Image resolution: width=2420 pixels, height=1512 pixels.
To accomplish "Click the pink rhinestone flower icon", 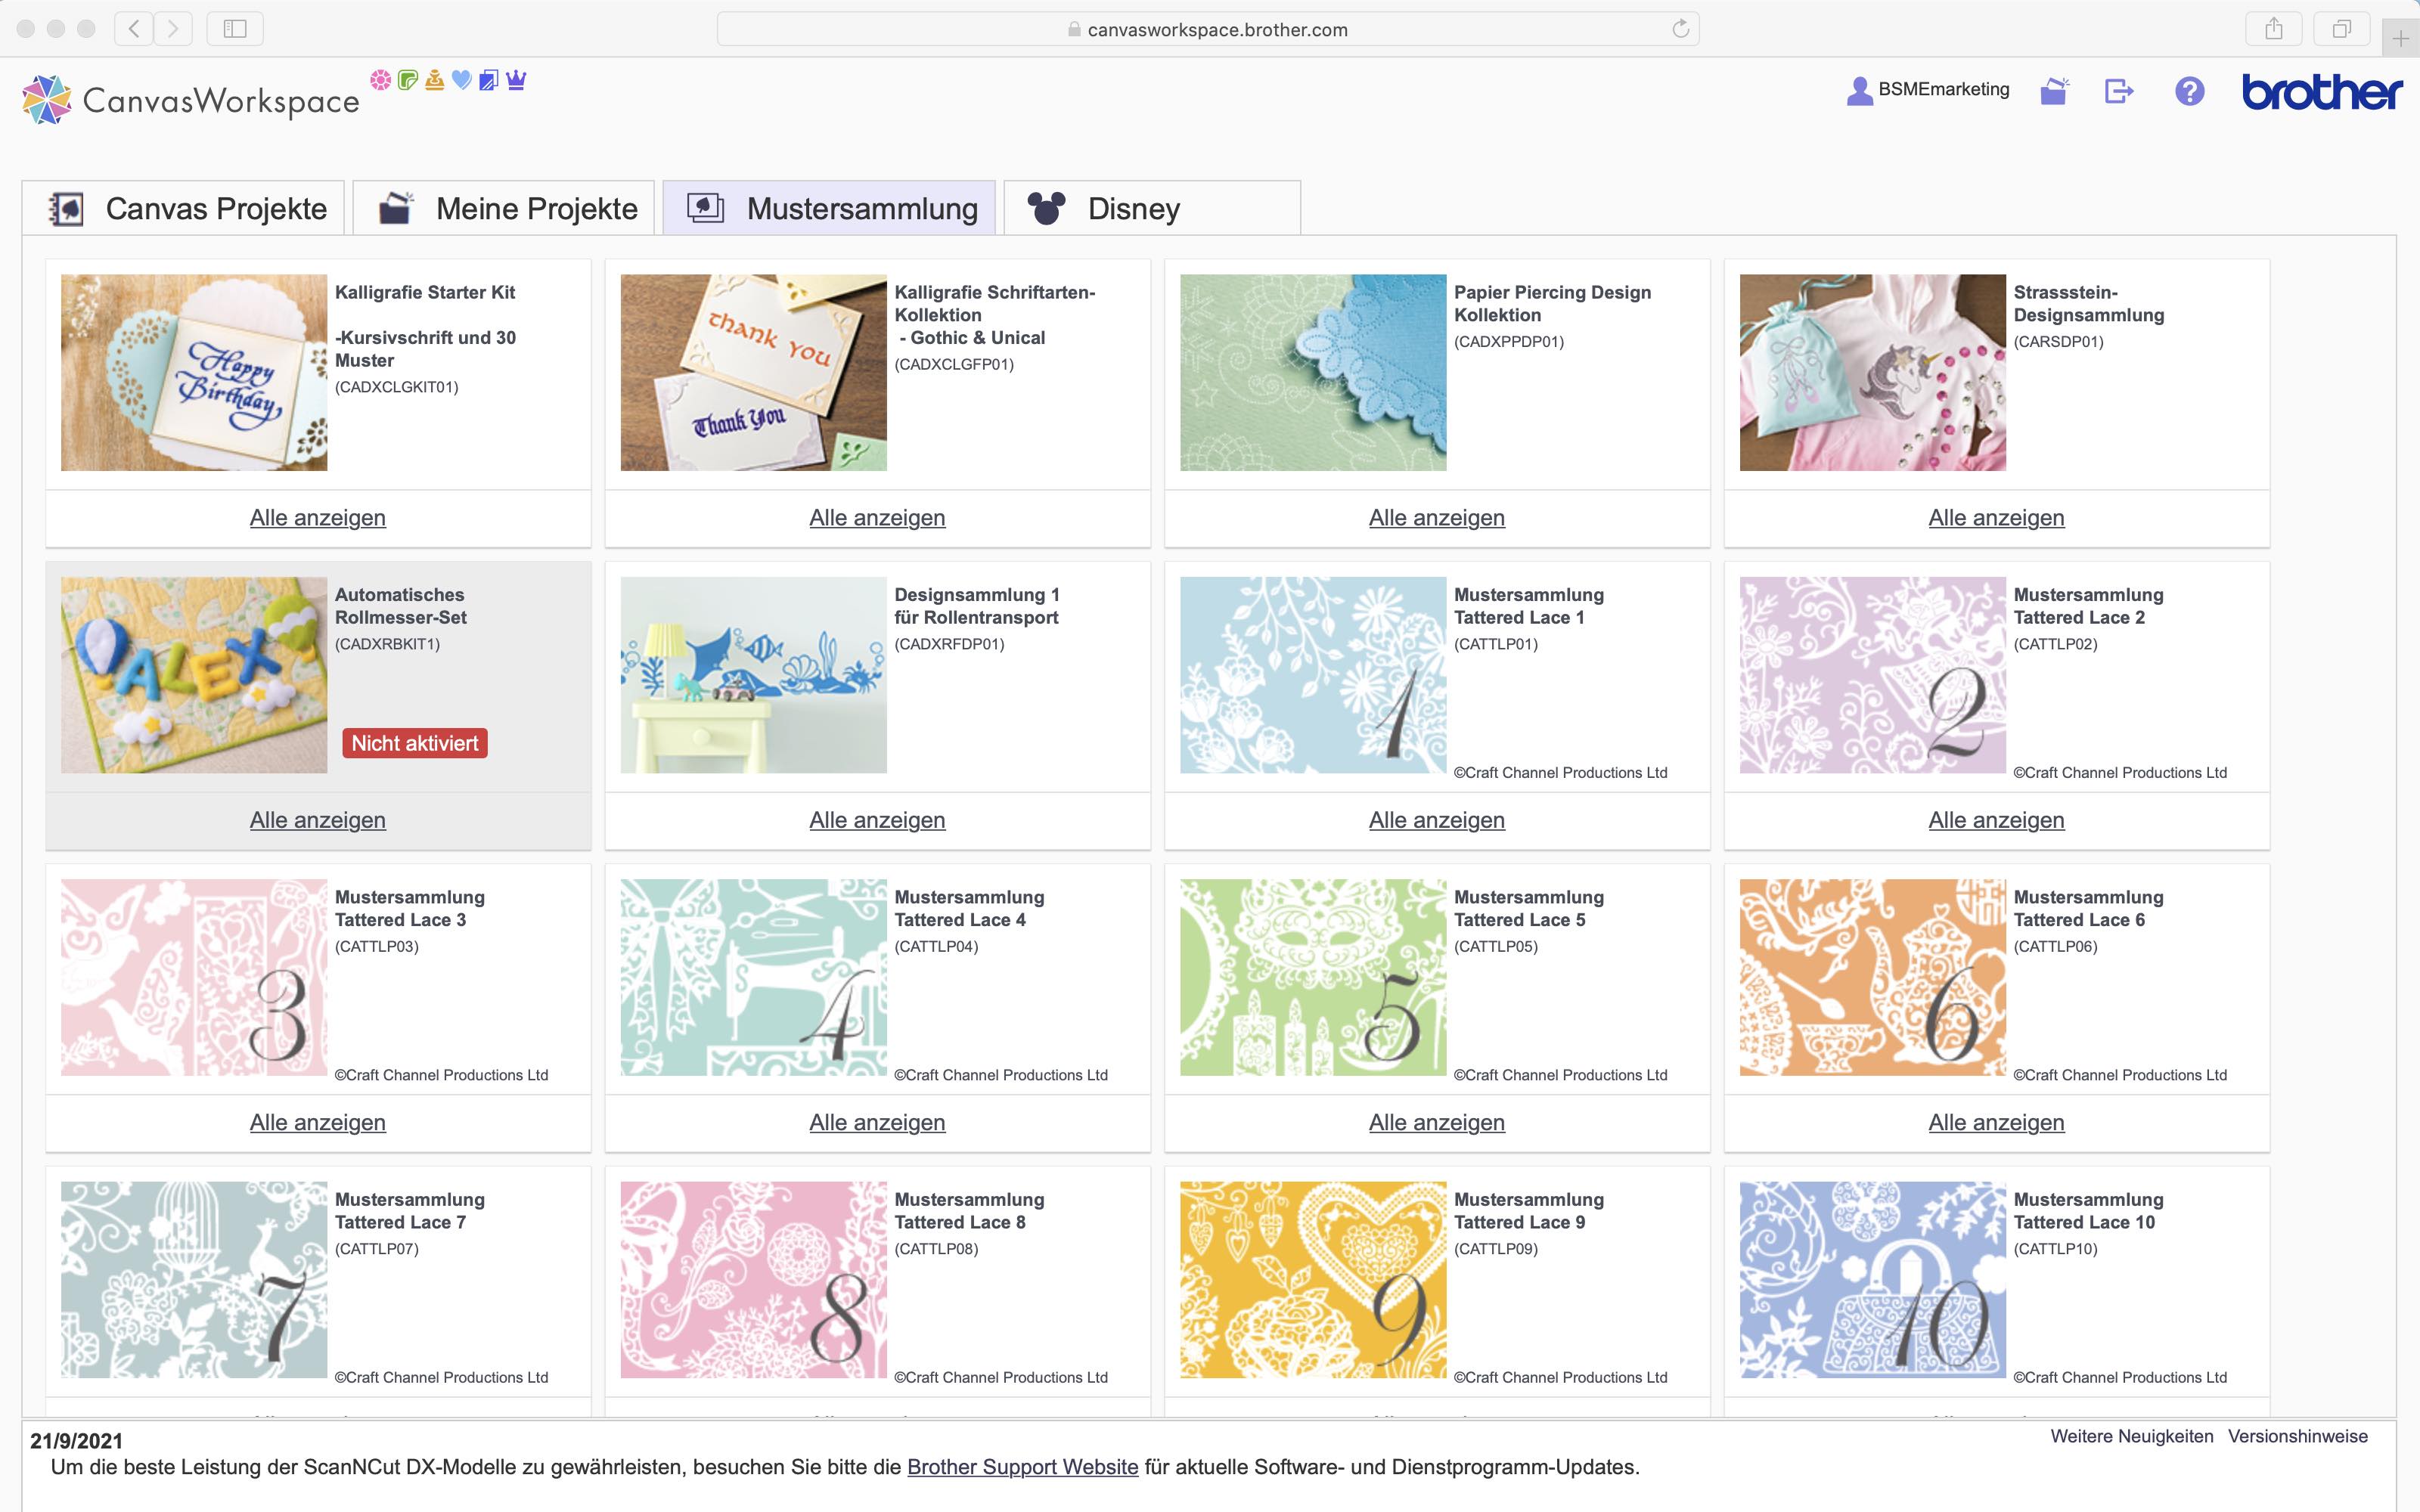I will [x=380, y=80].
